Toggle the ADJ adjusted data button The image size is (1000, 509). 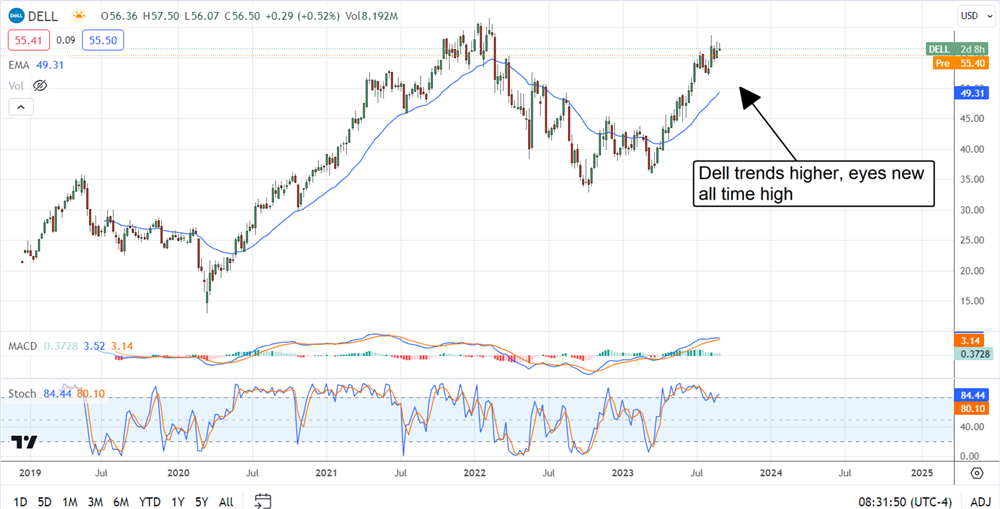click(x=981, y=502)
